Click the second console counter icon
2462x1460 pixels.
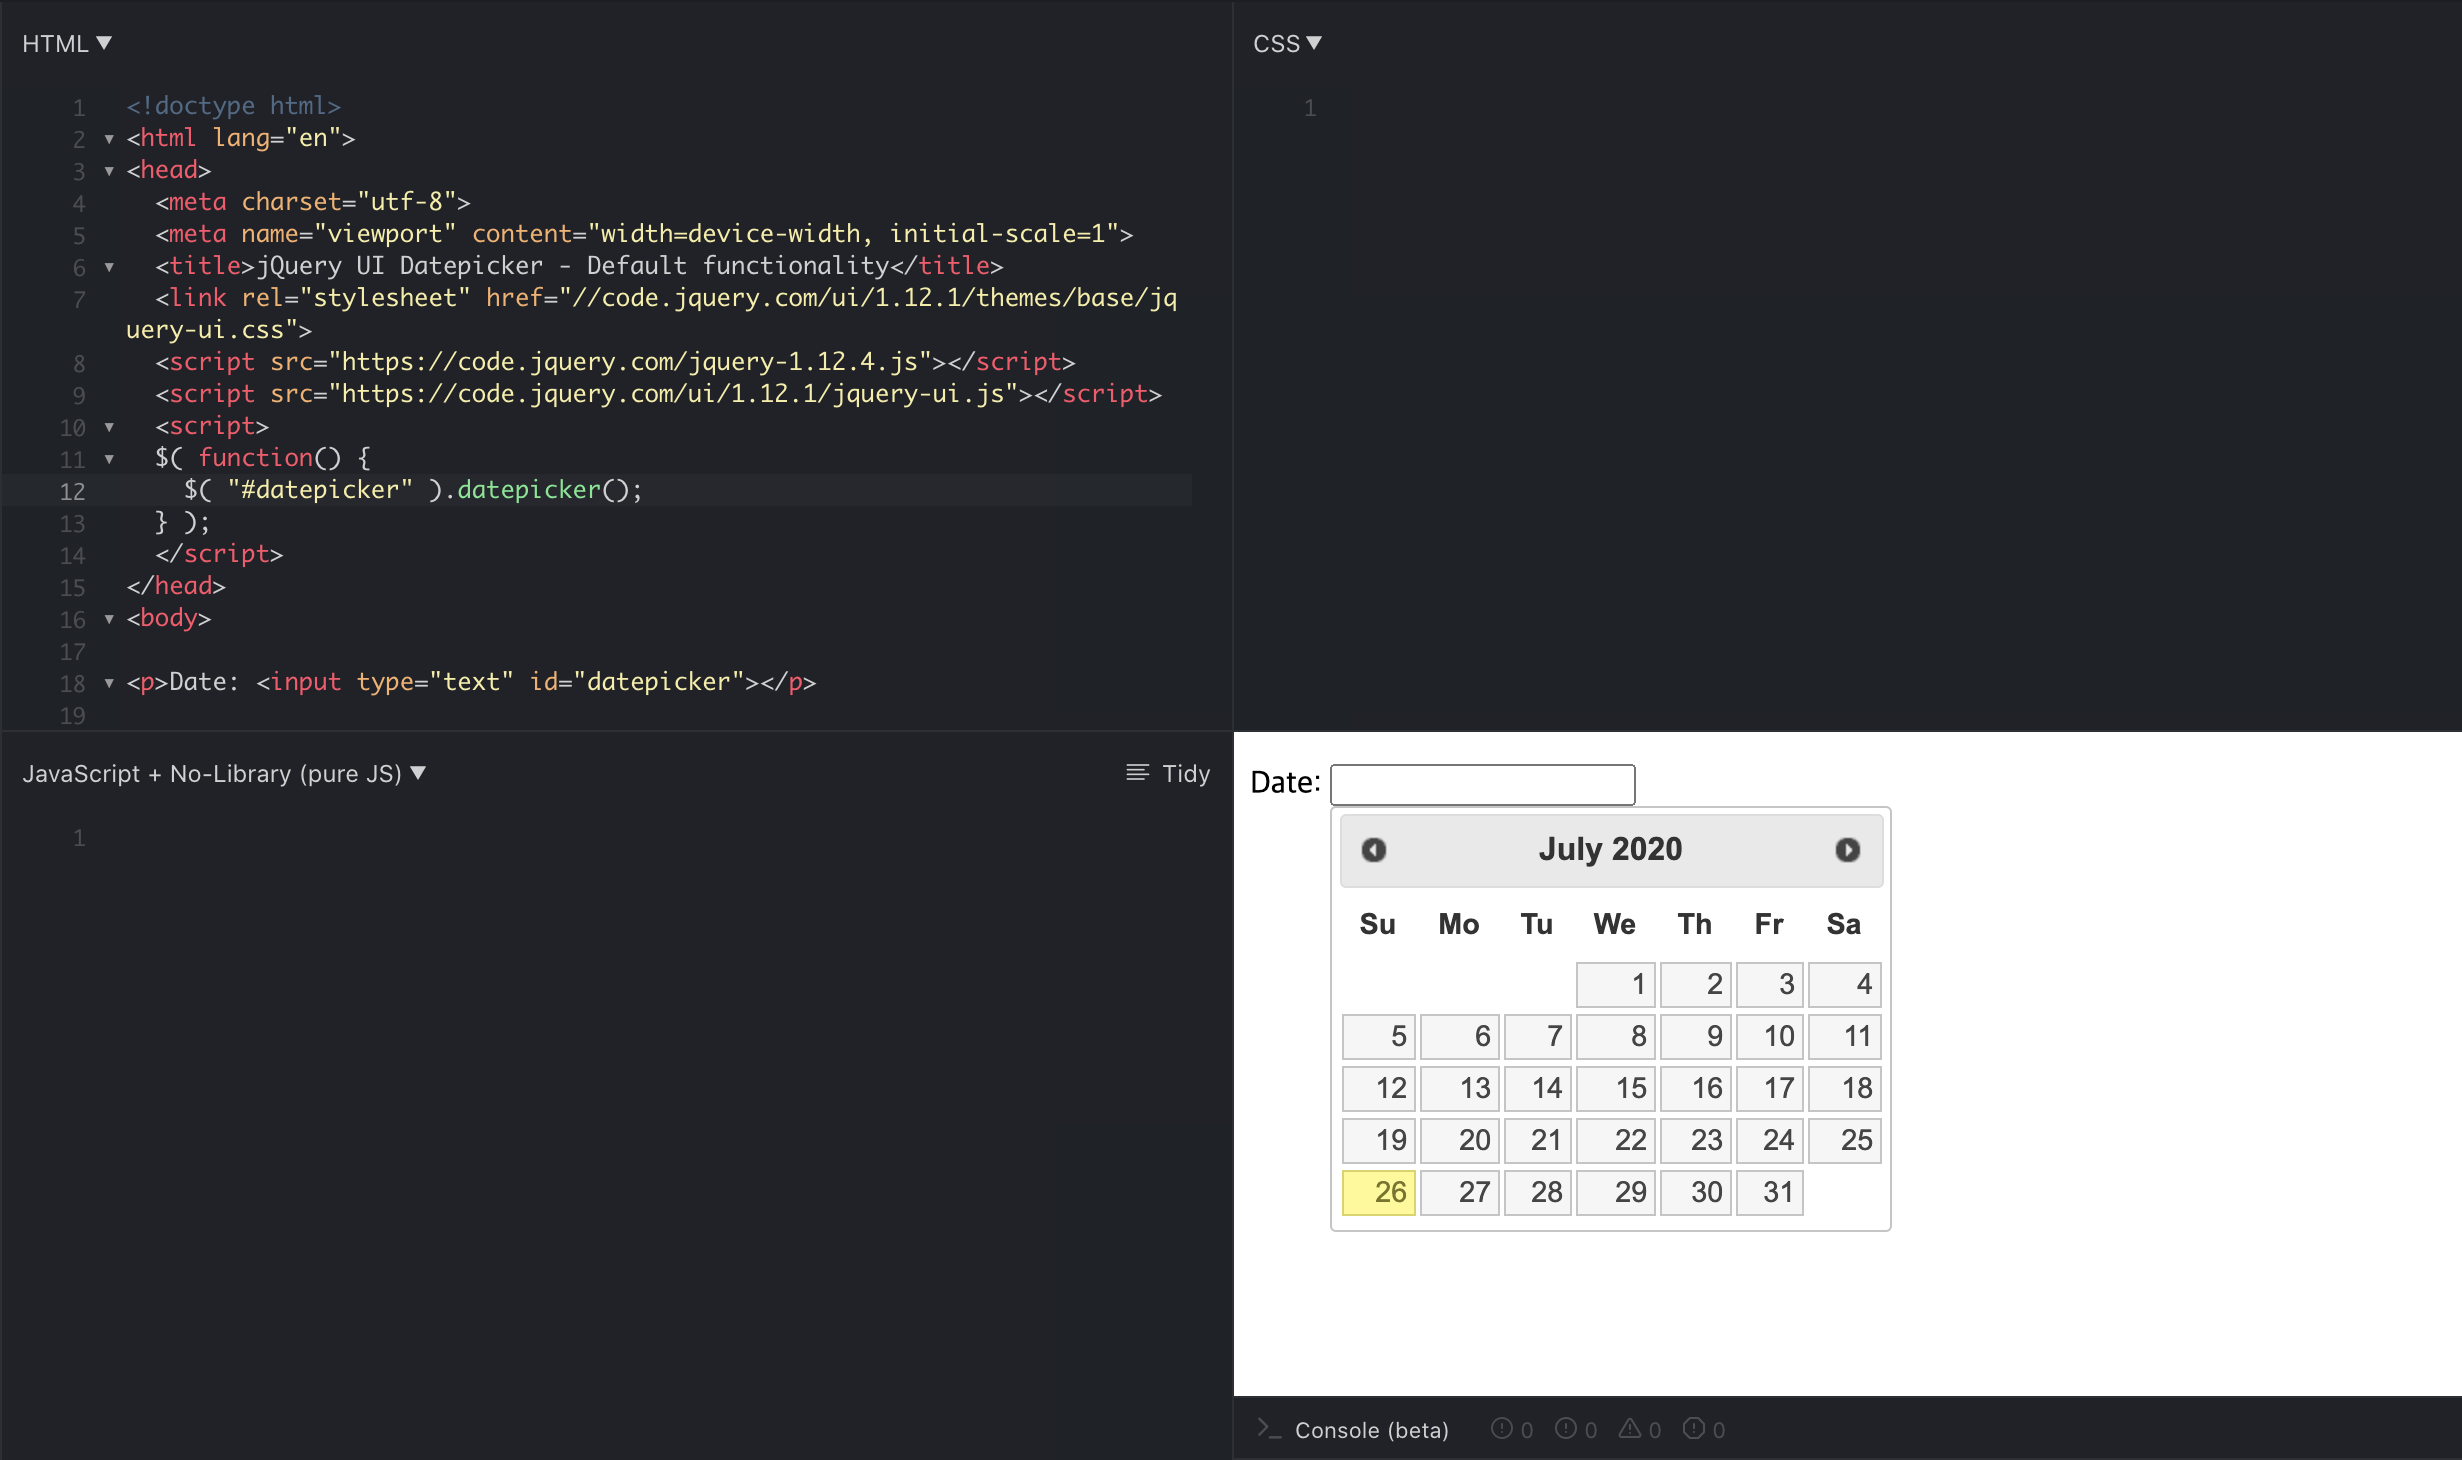(1565, 1429)
